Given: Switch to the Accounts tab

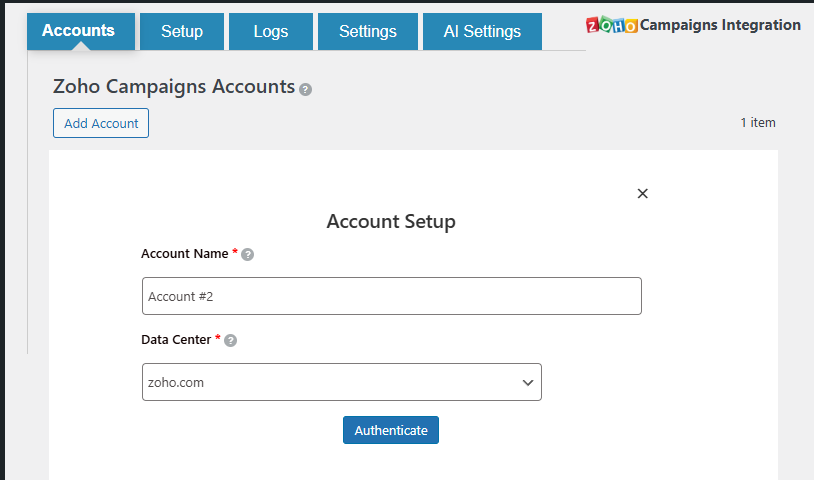Looking at the screenshot, I should (78, 31).
